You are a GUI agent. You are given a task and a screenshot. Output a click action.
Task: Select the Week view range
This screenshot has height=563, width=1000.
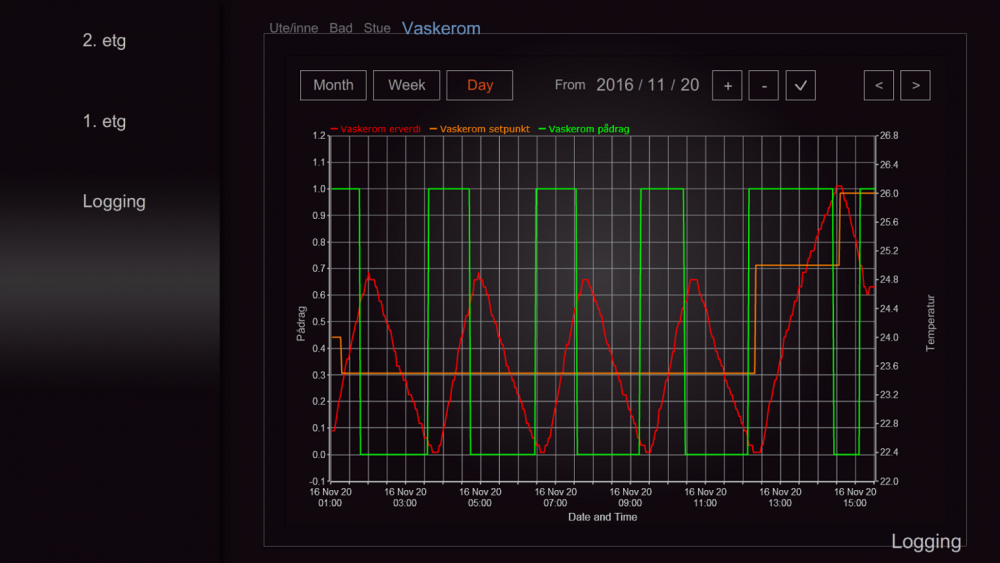click(406, 86)
